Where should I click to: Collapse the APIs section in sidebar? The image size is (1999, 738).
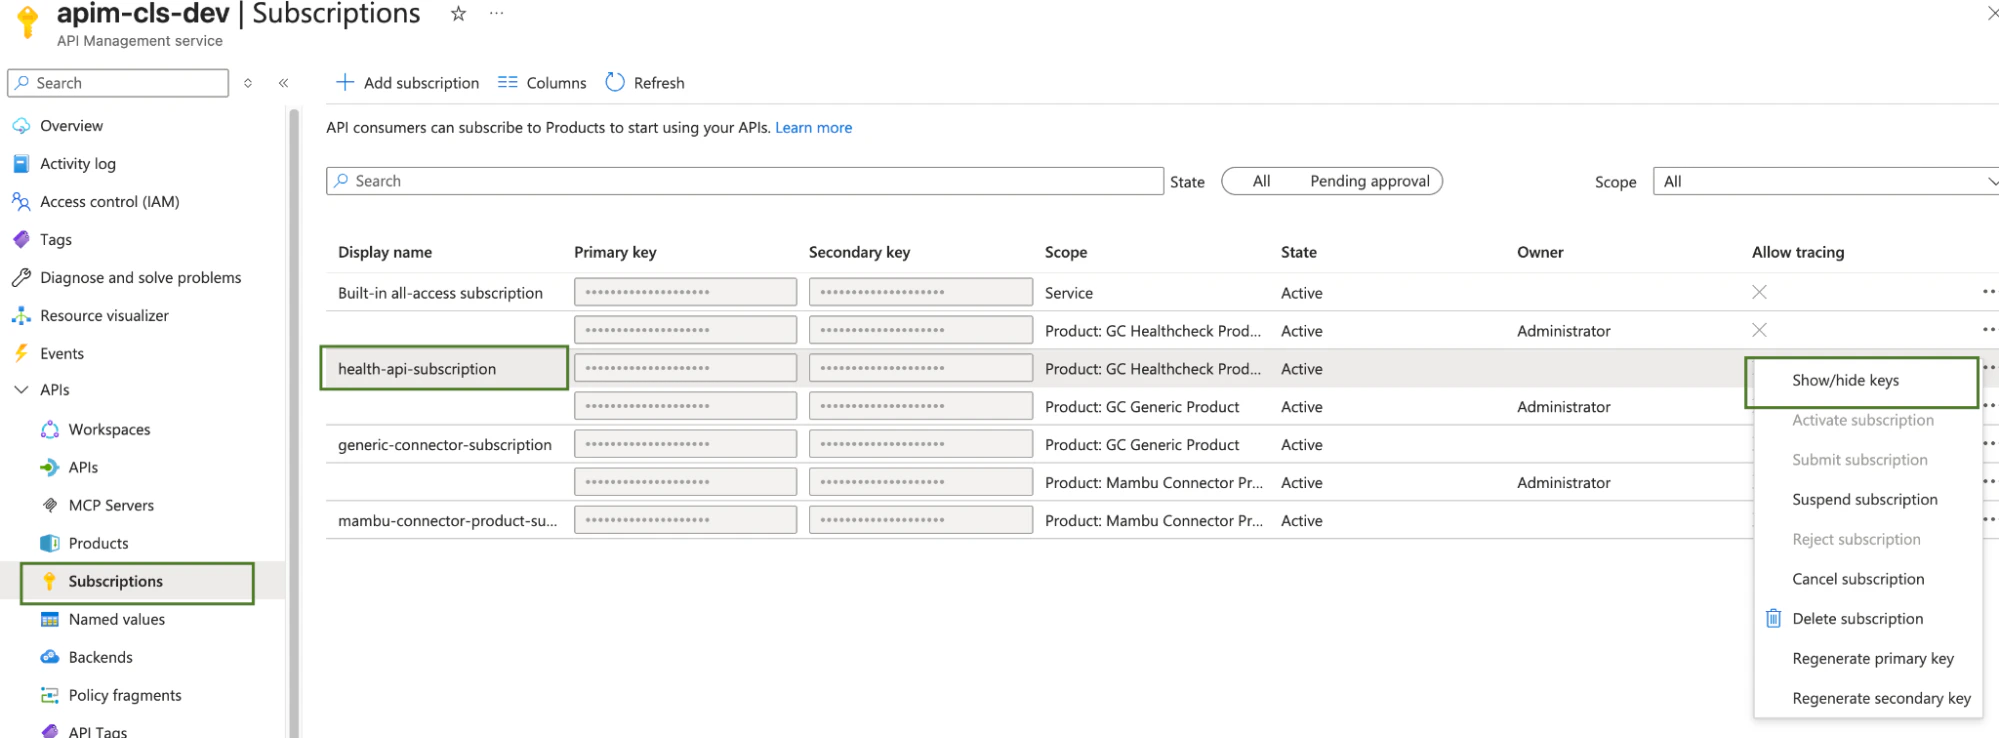pos(21,390)
